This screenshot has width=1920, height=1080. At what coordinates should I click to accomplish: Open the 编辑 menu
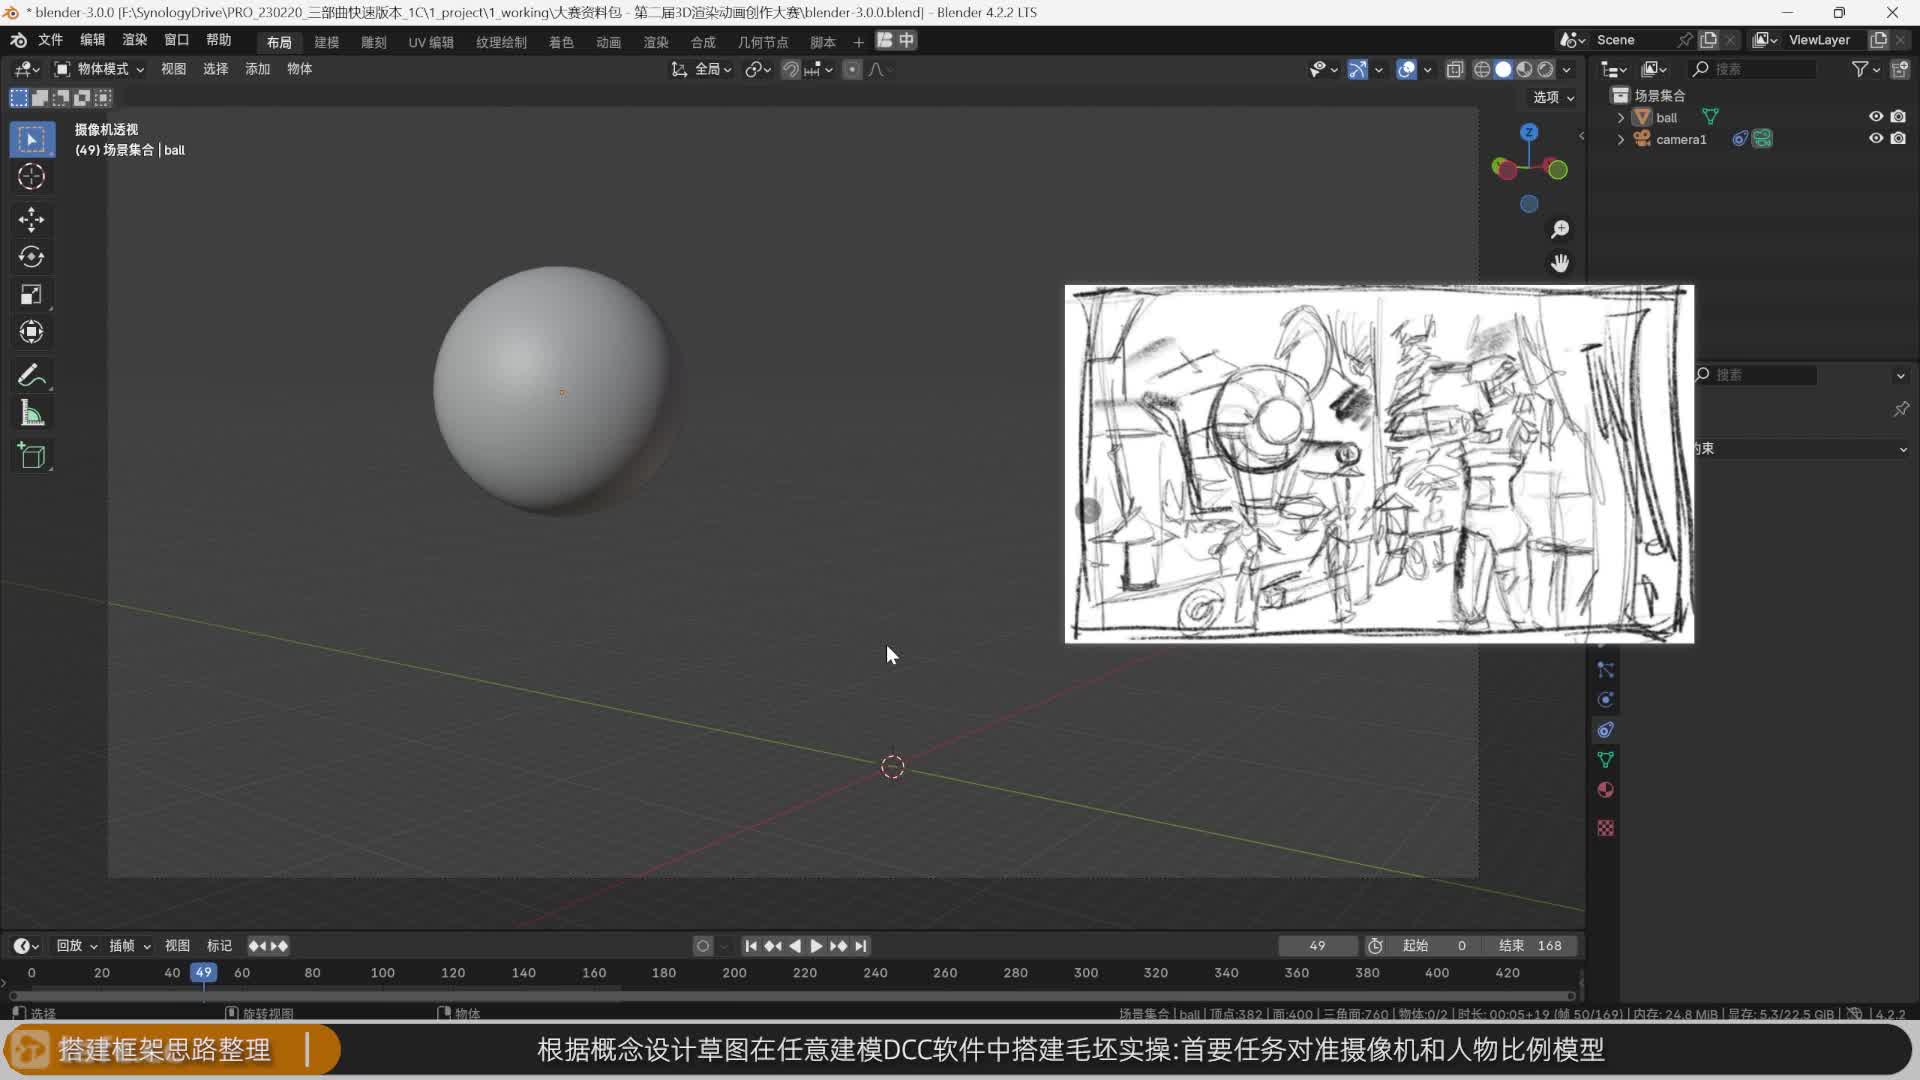click(x=92, y=40)
